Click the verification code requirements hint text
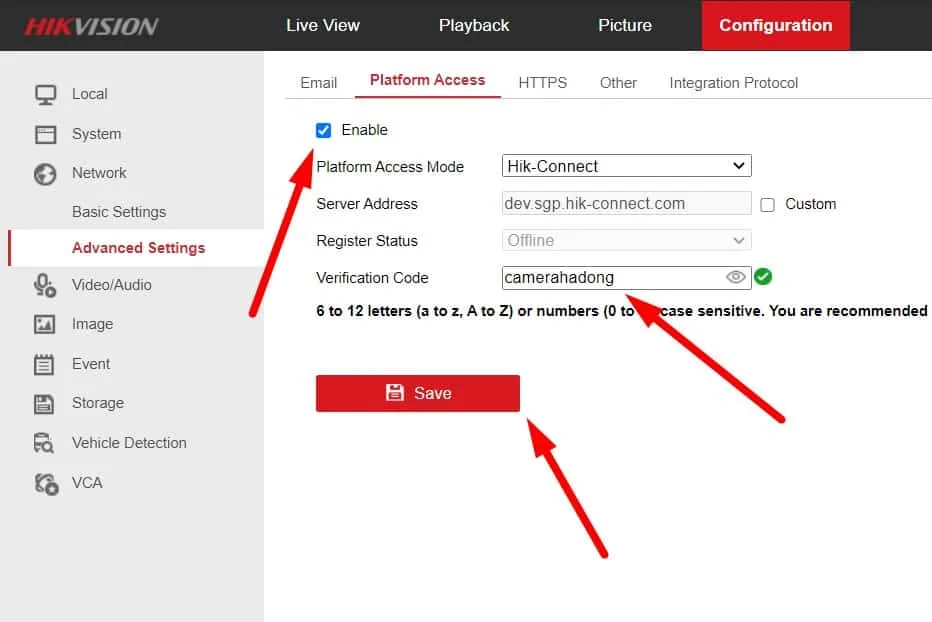Screen dimensions: 932x622 click(622, 311)
